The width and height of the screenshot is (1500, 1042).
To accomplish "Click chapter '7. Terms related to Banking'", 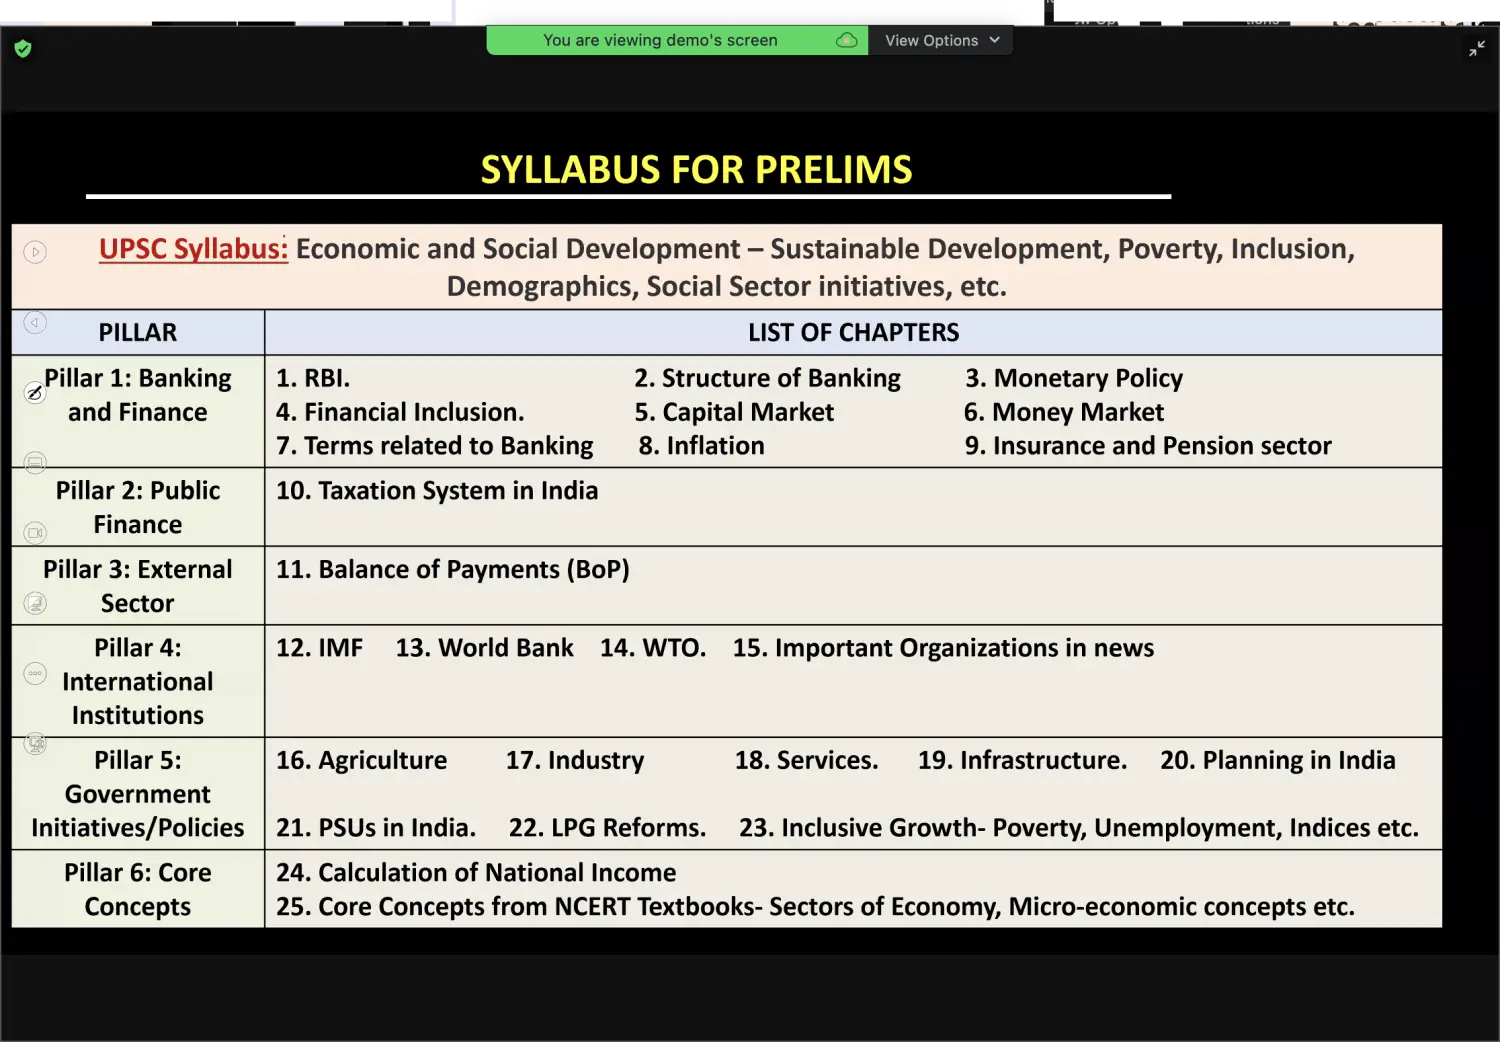I will click(x=435, y=446).
